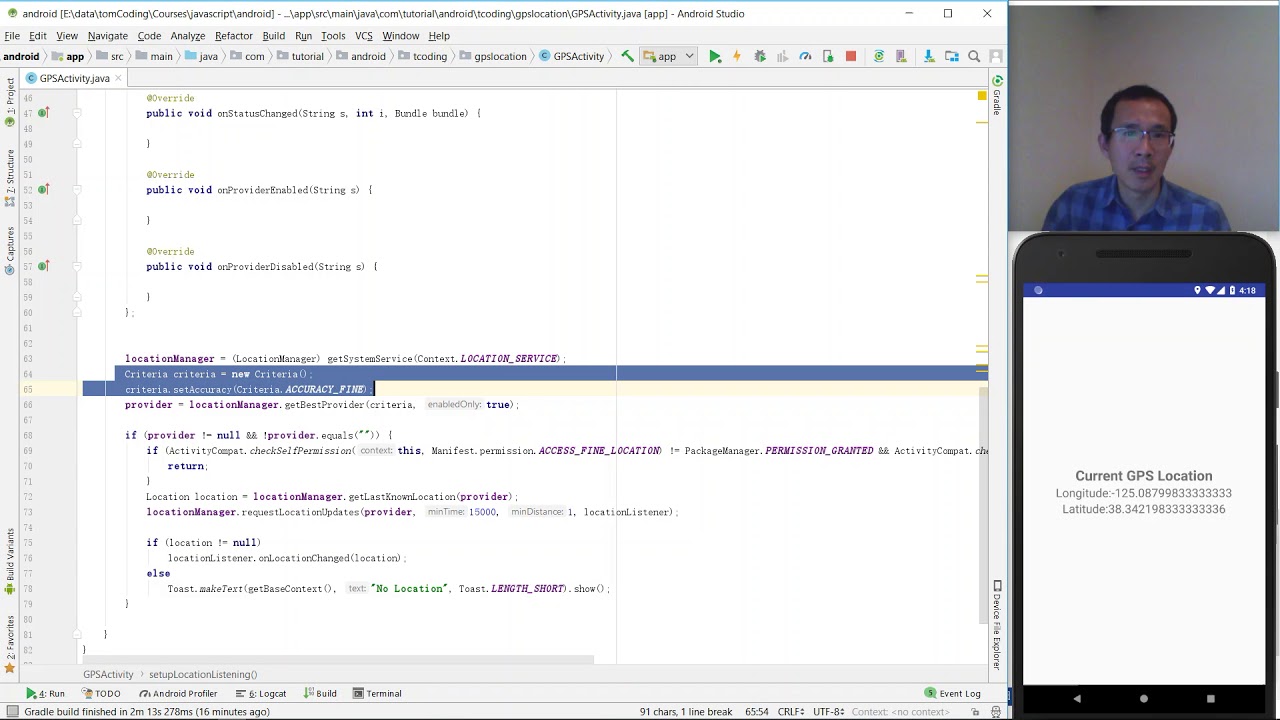Close the GPSActivity.java tab

click(x=118, y=78)
